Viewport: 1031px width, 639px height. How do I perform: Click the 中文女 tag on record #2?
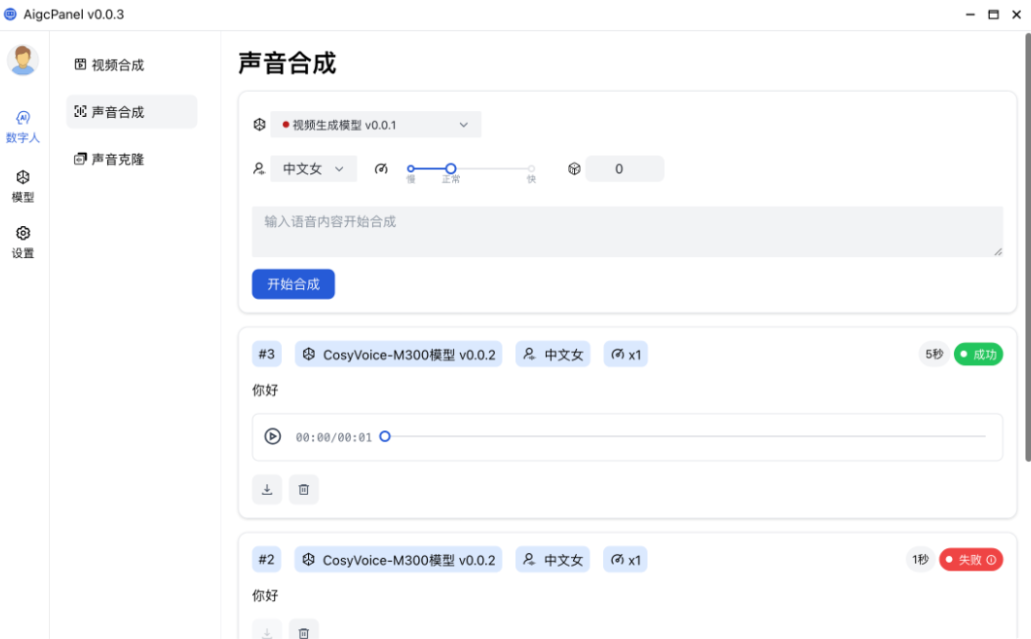[553, 559]
